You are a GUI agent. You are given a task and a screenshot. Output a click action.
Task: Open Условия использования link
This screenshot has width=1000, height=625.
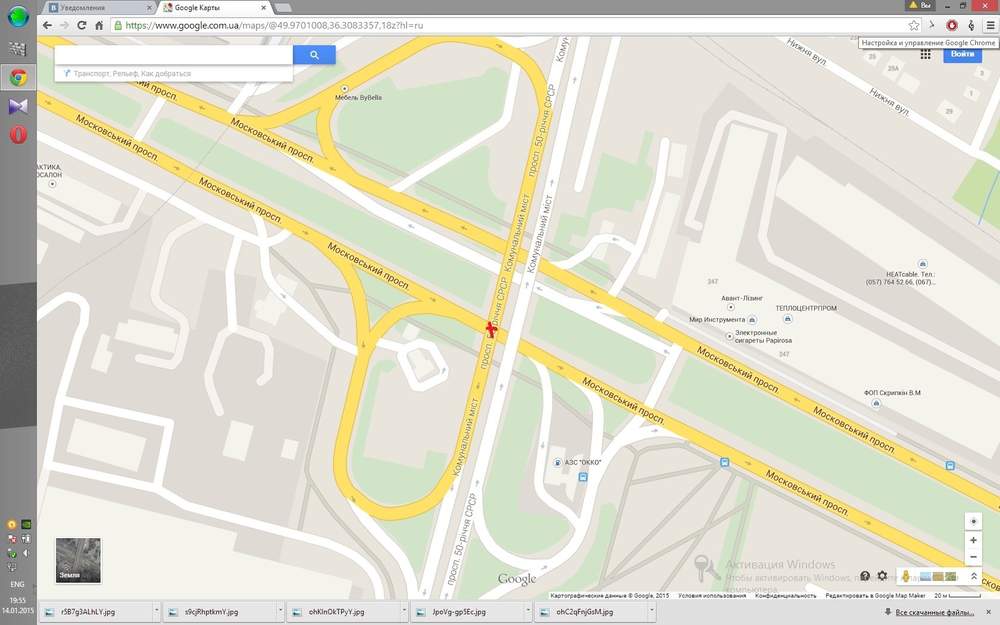point(712,595)
